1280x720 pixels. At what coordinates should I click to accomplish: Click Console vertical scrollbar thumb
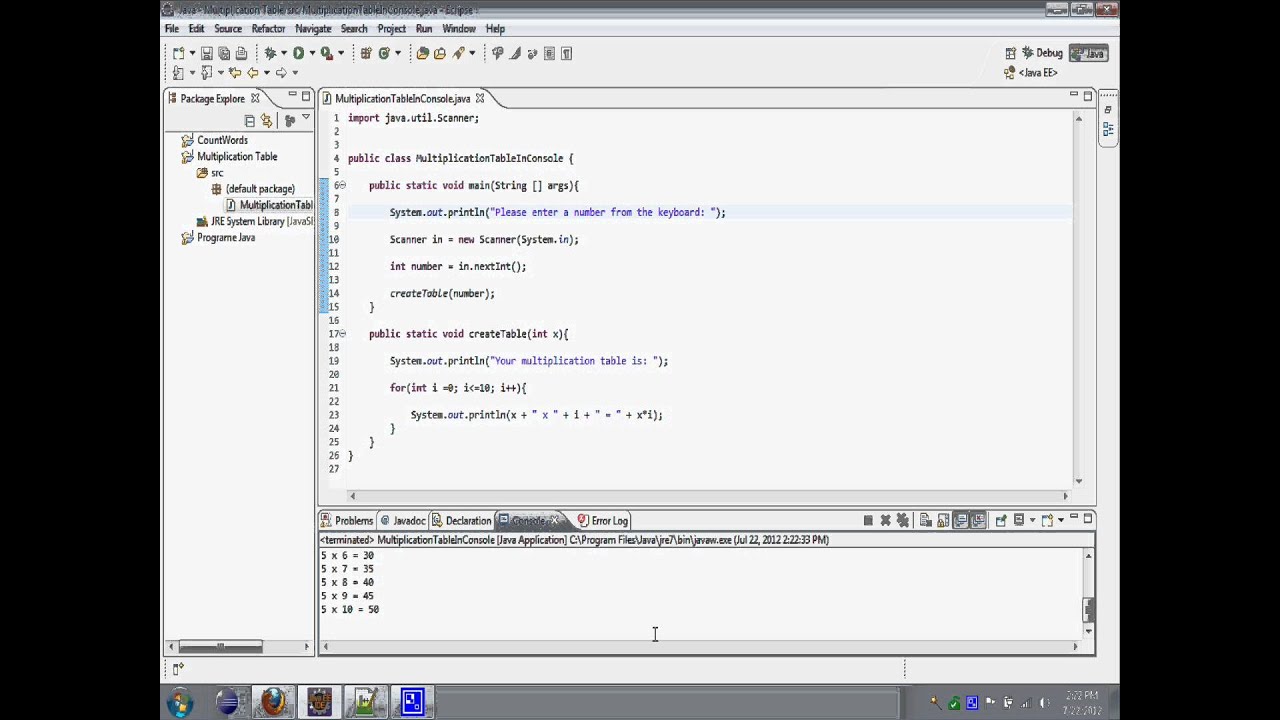(x=1089, y=608)
